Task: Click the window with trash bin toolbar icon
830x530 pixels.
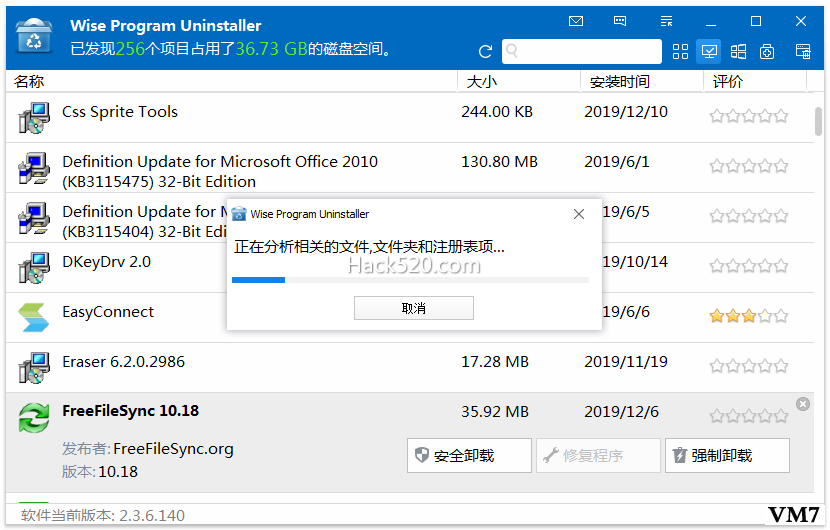Action: tap(803, 51)
